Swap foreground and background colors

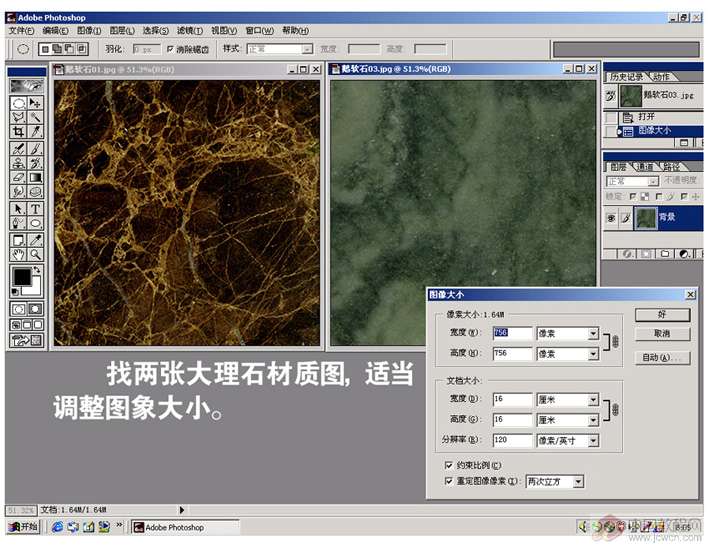tap(37, 270)
